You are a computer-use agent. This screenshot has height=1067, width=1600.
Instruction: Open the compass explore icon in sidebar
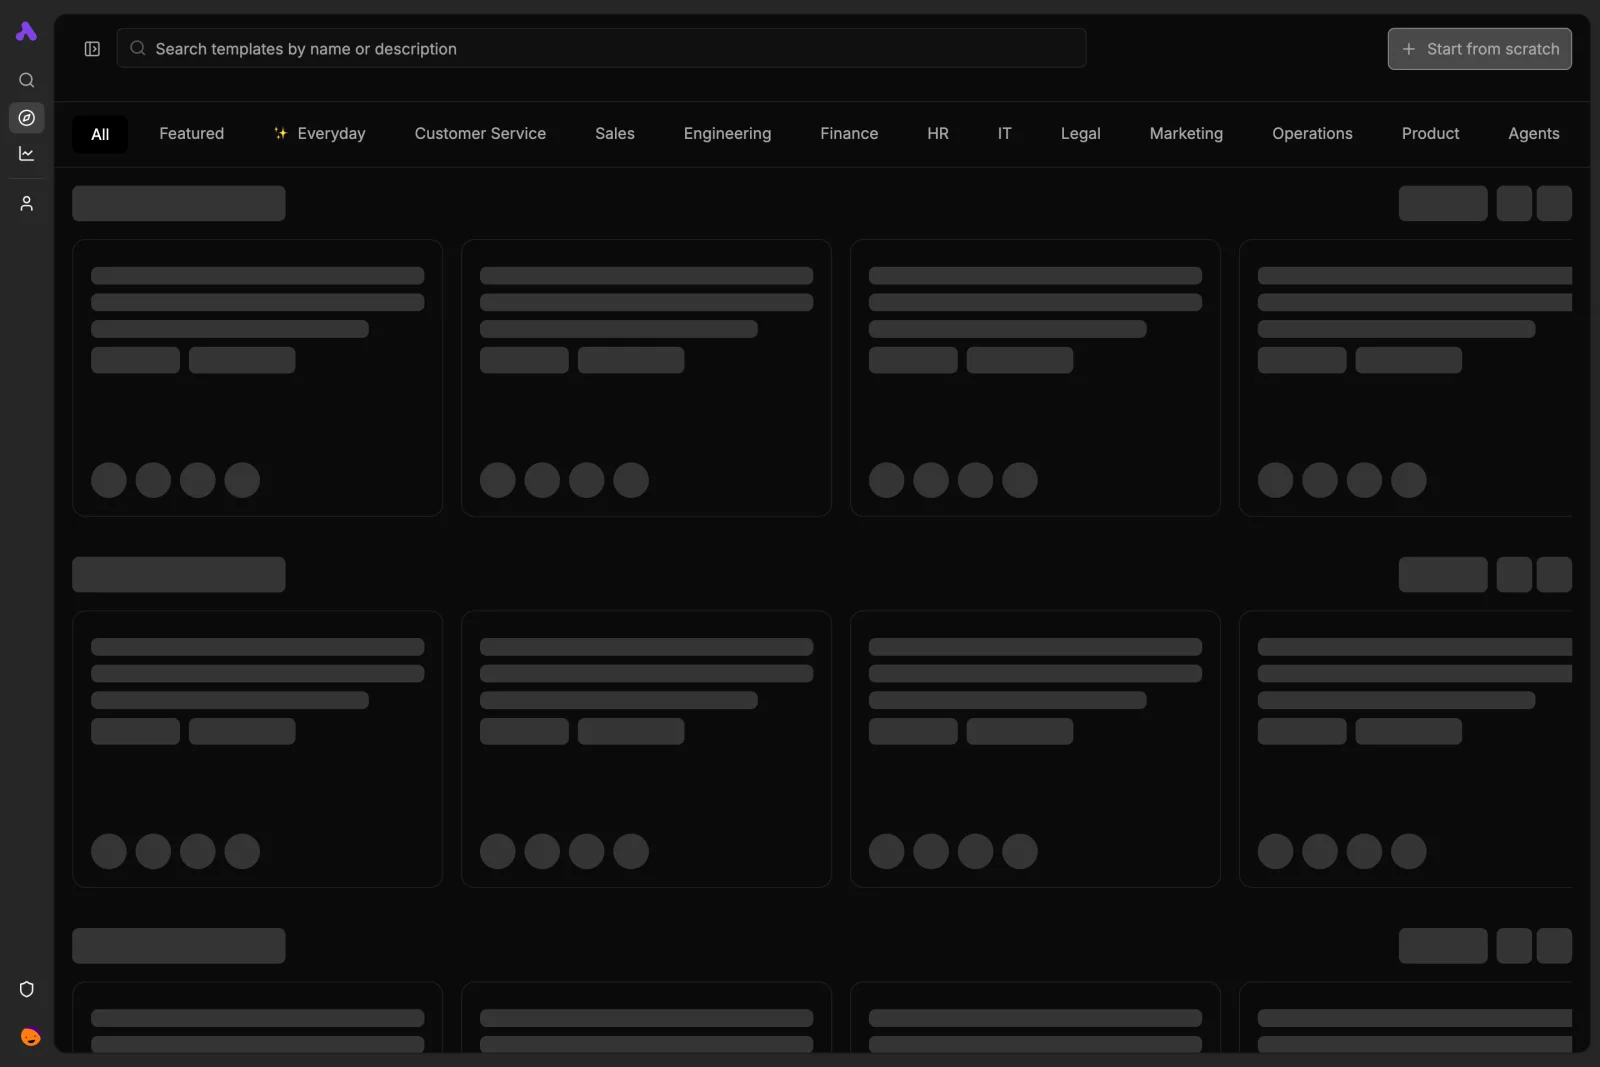(27, 118)
